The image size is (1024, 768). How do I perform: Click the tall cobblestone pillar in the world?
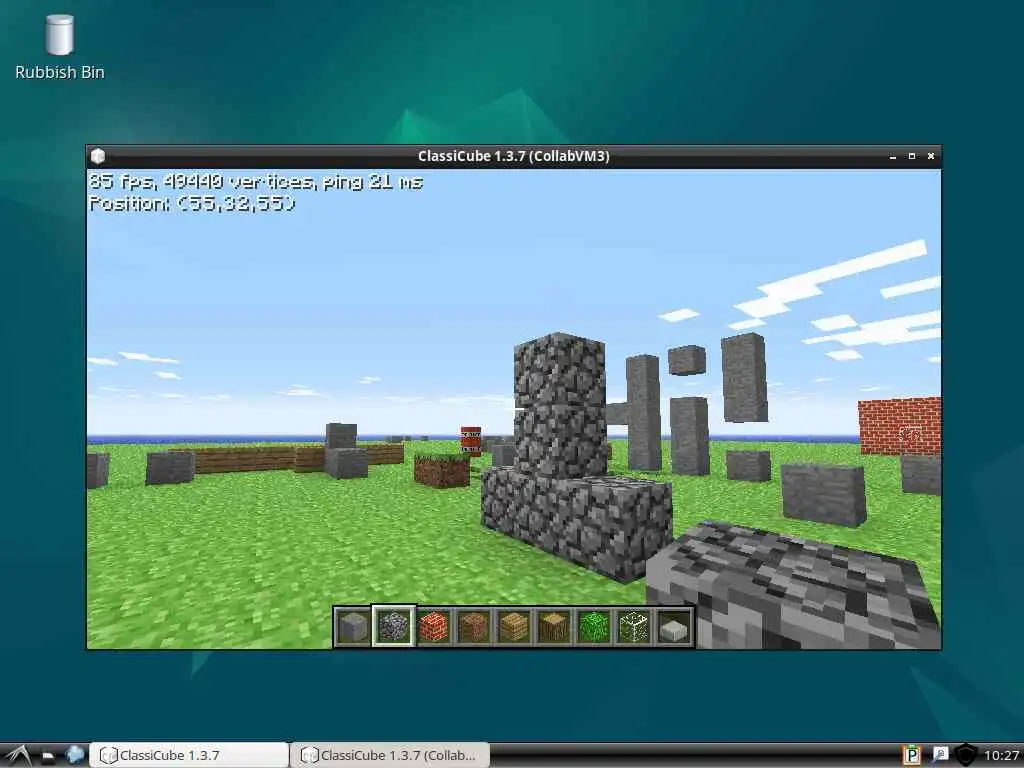[x=561, y=405]
